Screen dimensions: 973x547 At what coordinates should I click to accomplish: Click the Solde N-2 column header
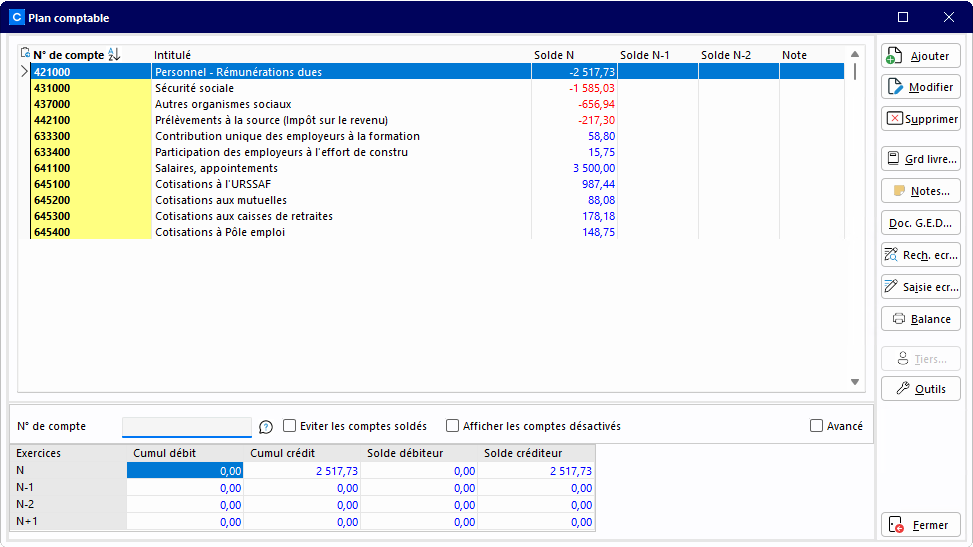coord(726,55)
